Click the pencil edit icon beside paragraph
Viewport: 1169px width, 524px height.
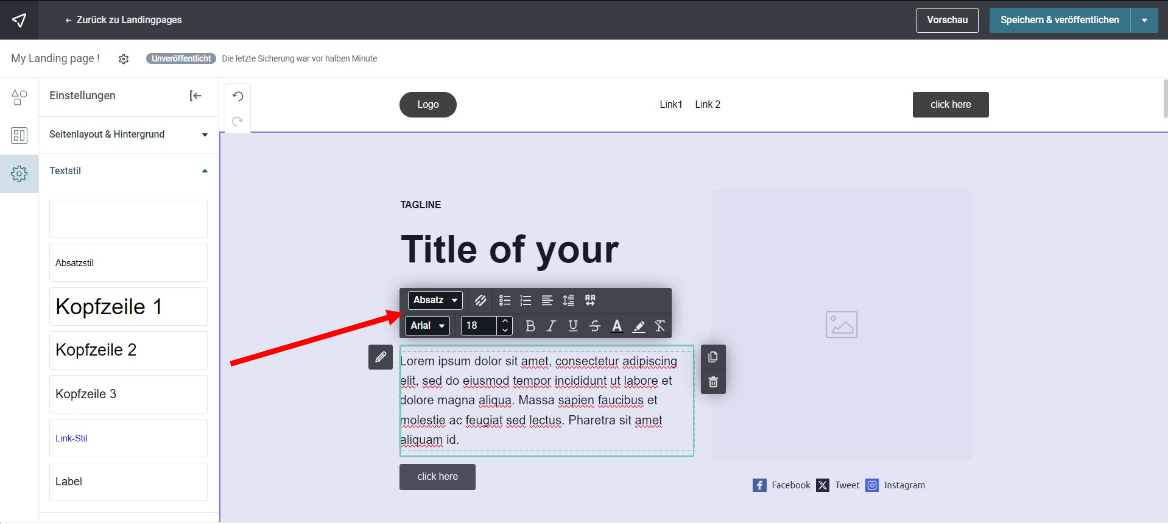point(380,357)
